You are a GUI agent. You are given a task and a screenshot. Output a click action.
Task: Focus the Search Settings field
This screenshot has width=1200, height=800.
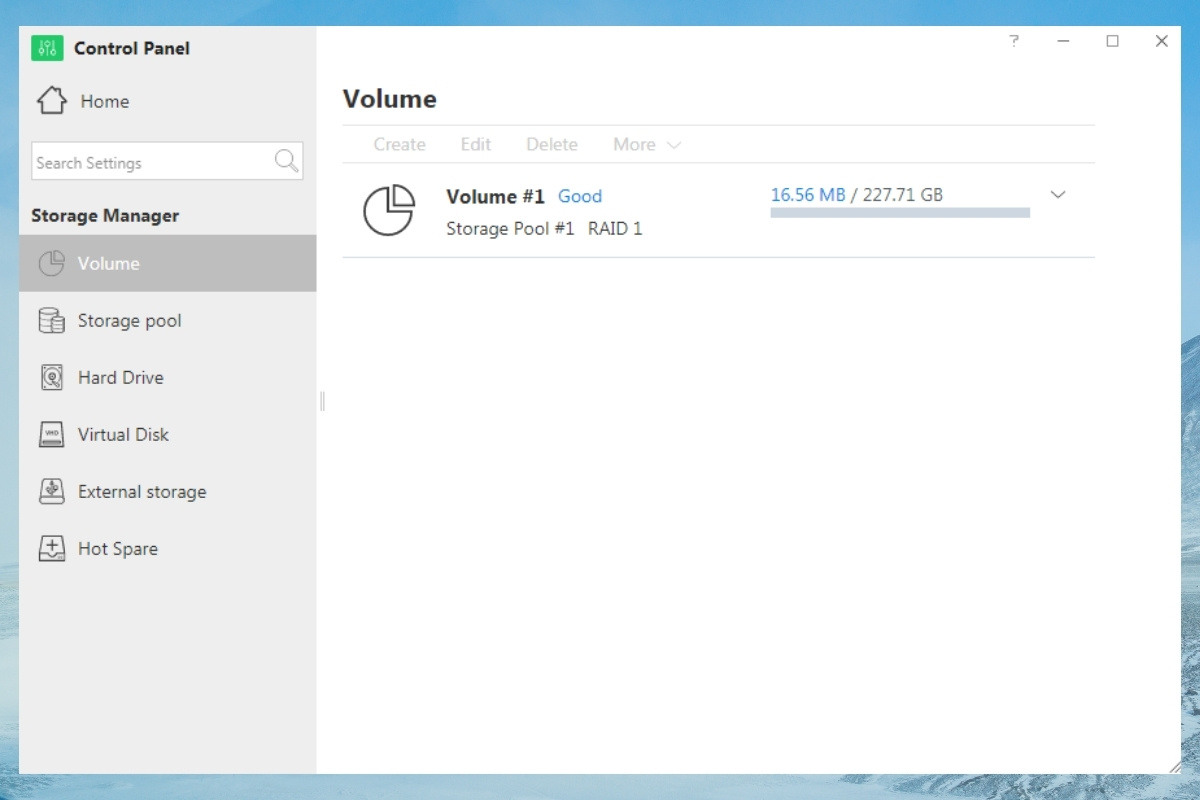(167, 161)
